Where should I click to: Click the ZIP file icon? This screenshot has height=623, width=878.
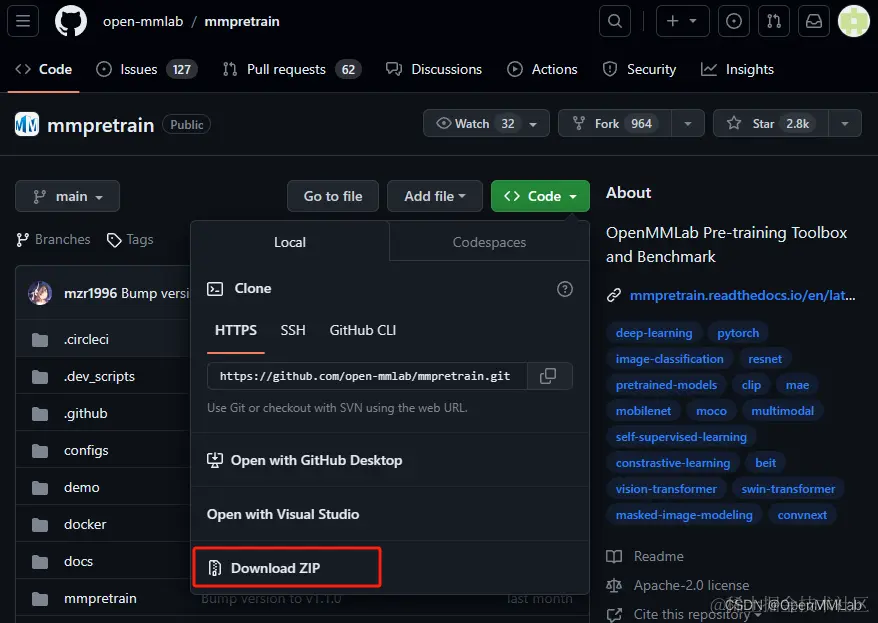click(x=214, y=568)
